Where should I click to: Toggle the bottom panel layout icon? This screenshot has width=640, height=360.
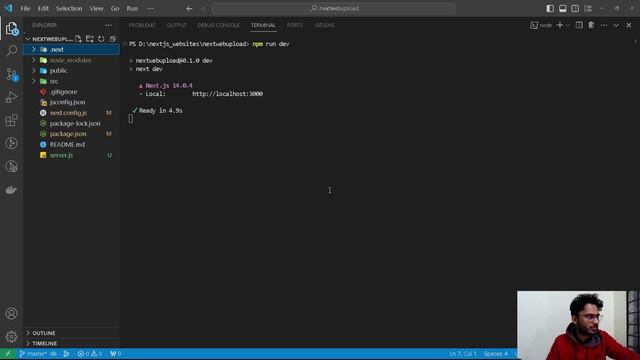click(562, 9)
